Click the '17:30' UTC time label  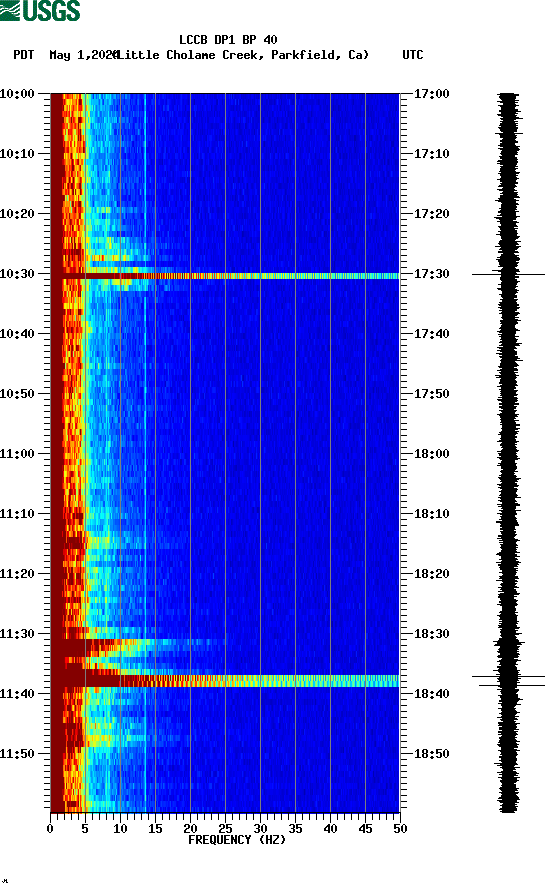(x=431, y=274)
